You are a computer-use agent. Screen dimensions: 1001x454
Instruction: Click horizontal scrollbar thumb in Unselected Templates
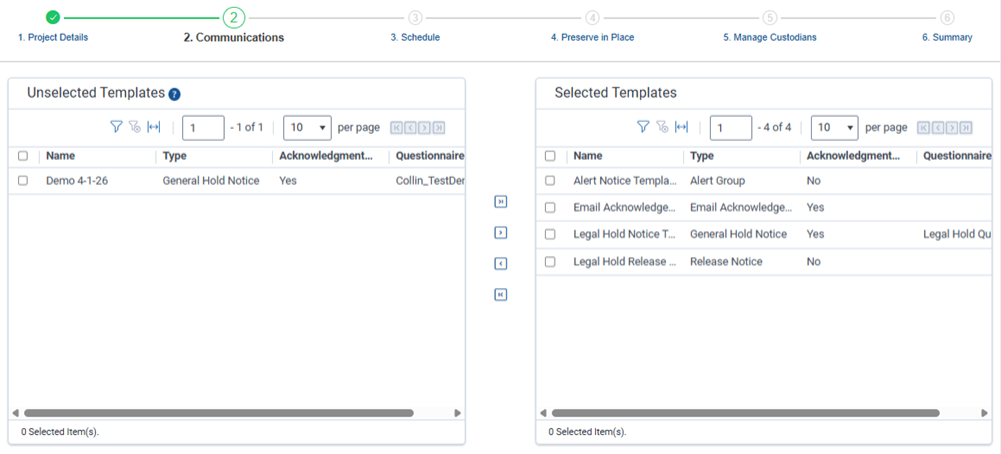pyautogui.click(x=218, y=413)
